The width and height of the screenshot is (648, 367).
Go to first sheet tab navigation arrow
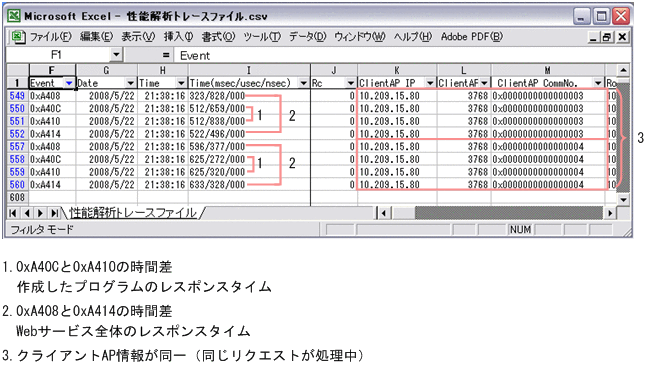pos(13,213)
